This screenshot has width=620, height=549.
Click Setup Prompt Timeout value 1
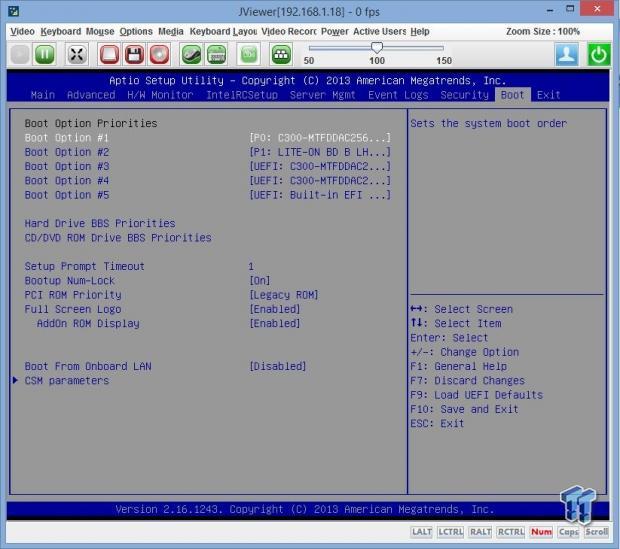point(251,266)
